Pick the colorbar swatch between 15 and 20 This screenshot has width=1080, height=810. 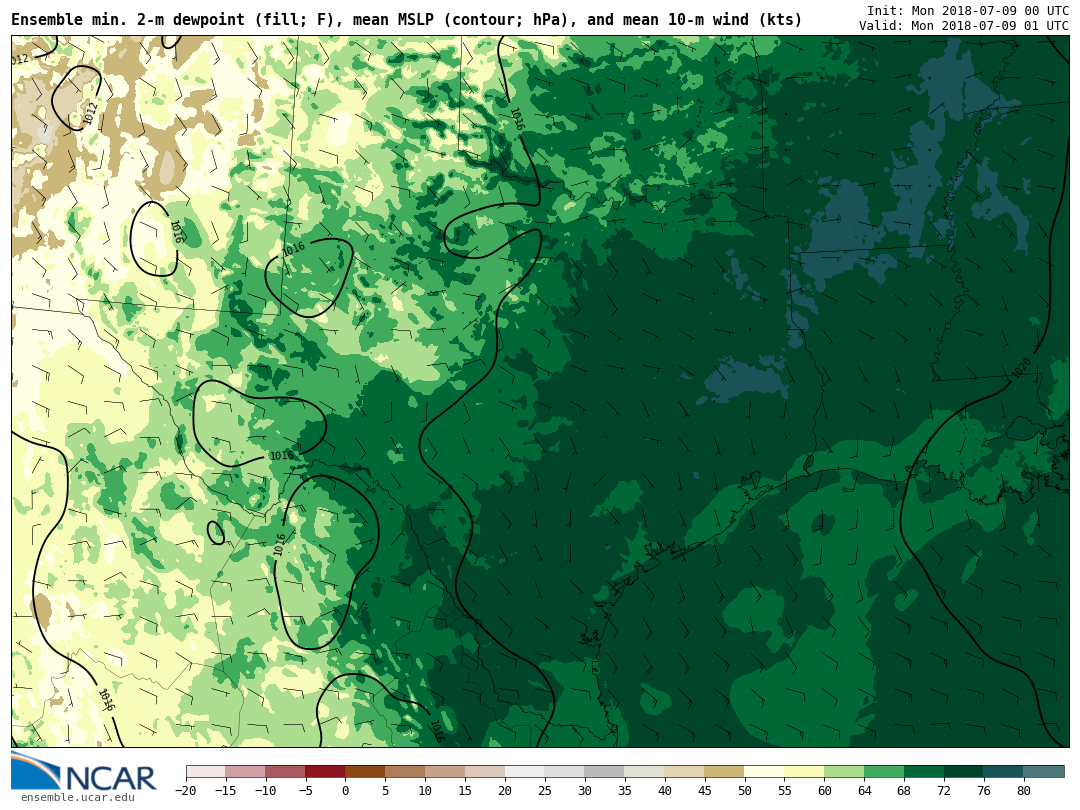(x=485, y=771)
